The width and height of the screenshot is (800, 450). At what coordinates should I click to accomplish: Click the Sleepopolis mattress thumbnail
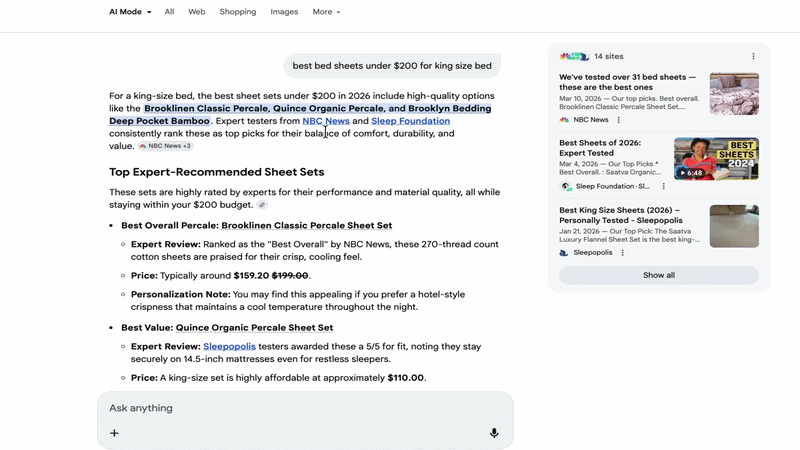coord(734,226)
